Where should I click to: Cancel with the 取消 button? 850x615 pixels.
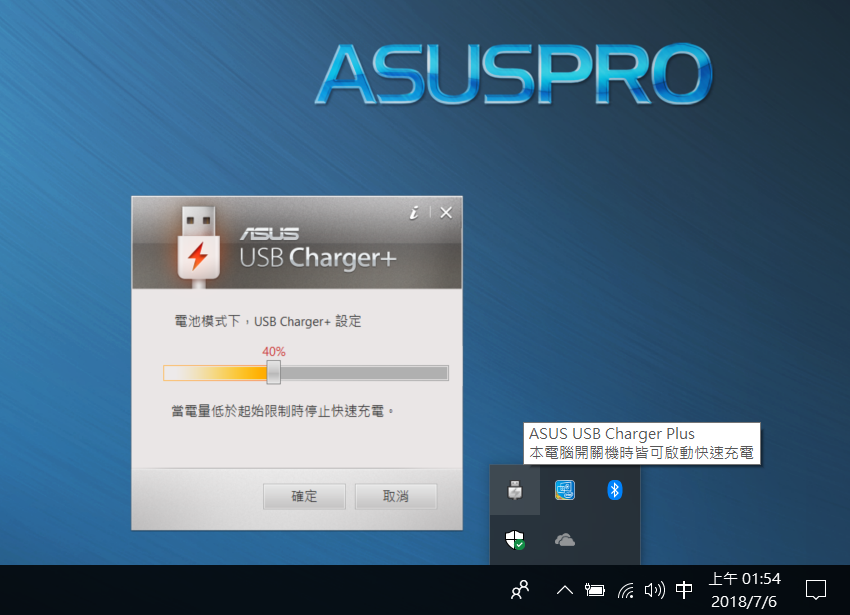pyautogui.click(x=396, y=496)
